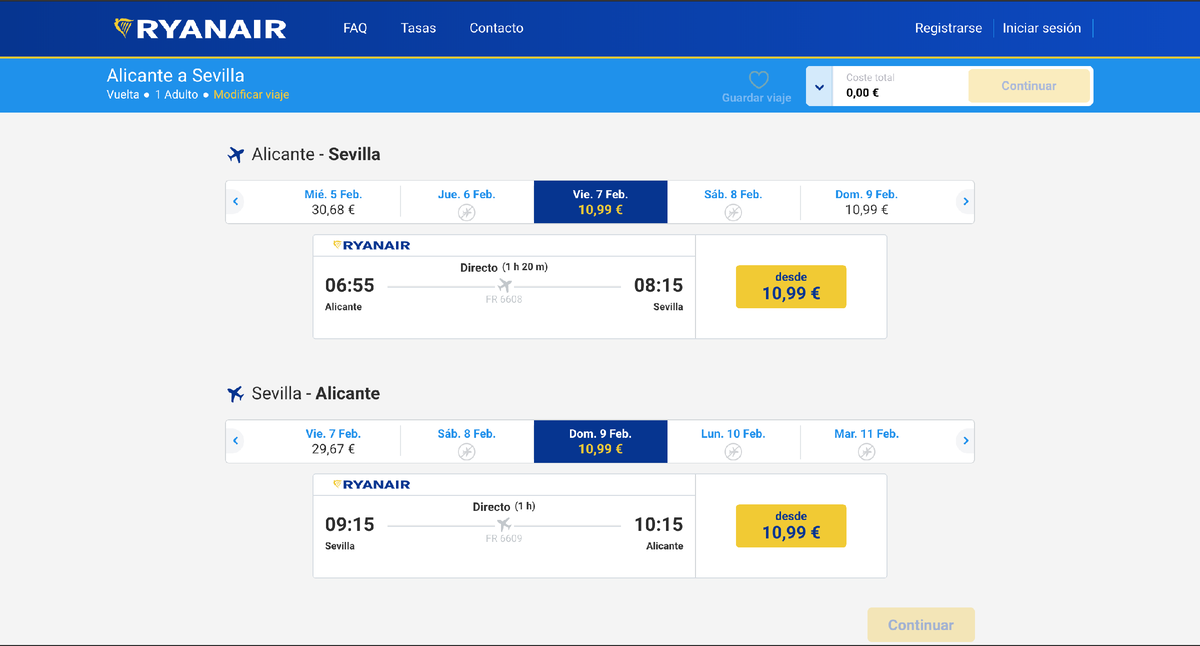Click the no-flight icon under Lun. 10 Feb.
The image size is (1200, 646).
733,452
